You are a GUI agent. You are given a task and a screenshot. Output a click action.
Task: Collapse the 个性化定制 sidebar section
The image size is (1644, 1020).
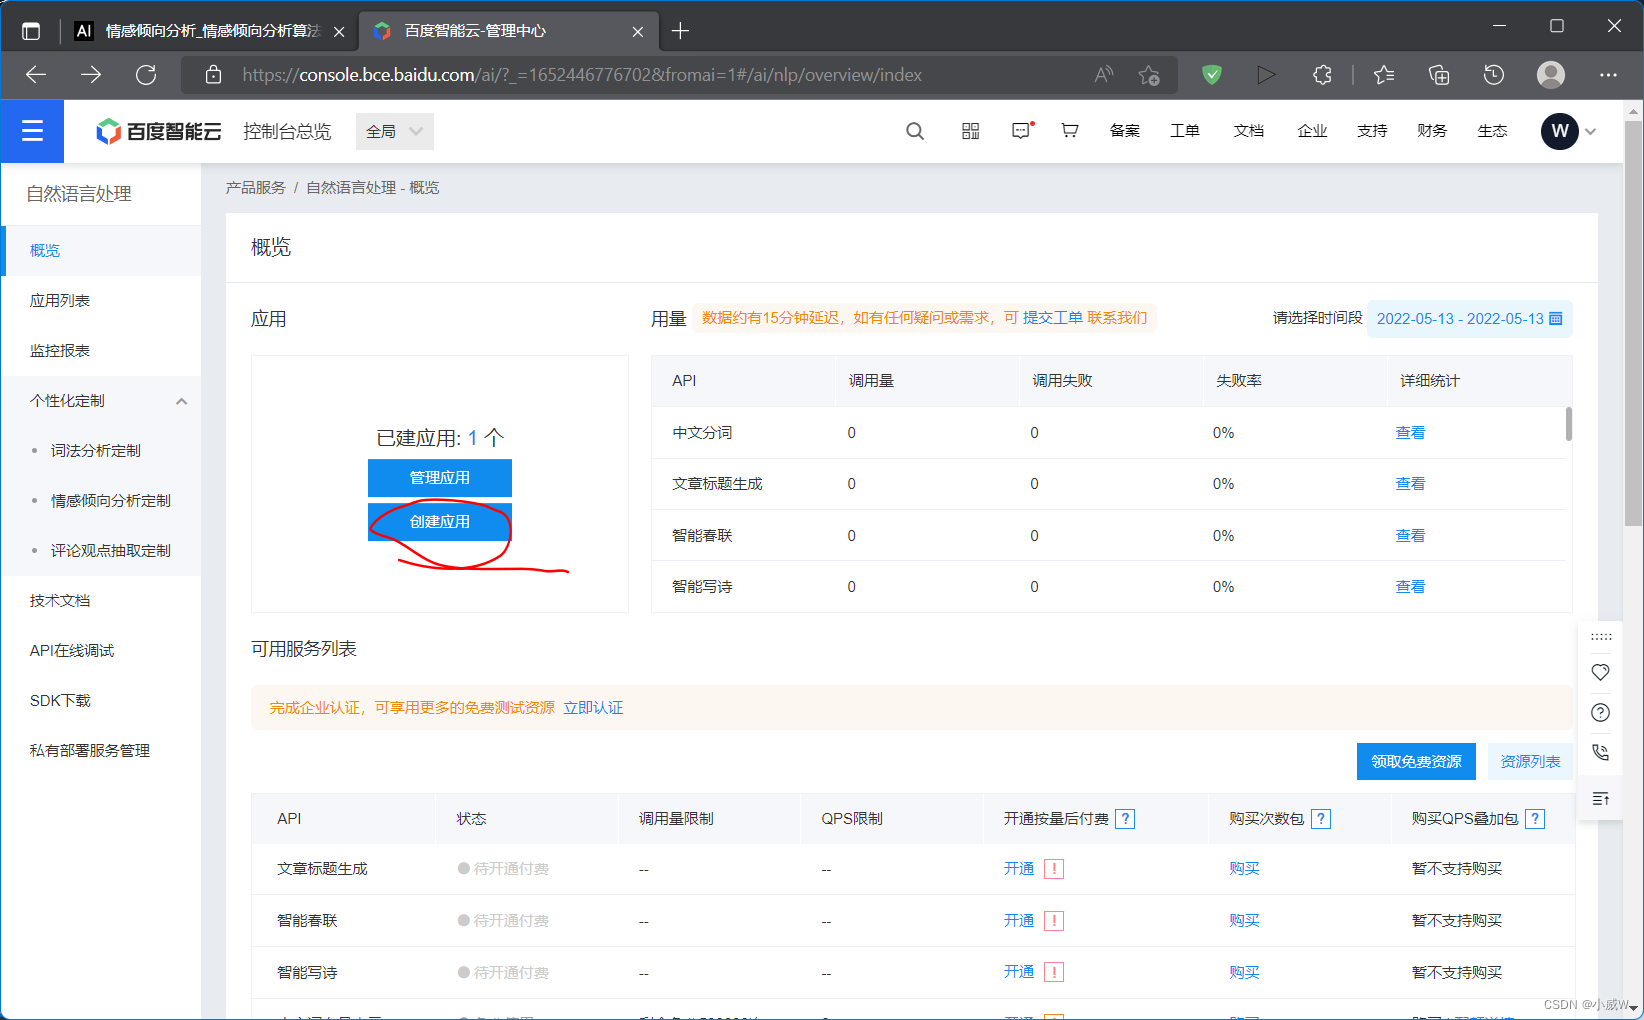[x=181, y=401]
